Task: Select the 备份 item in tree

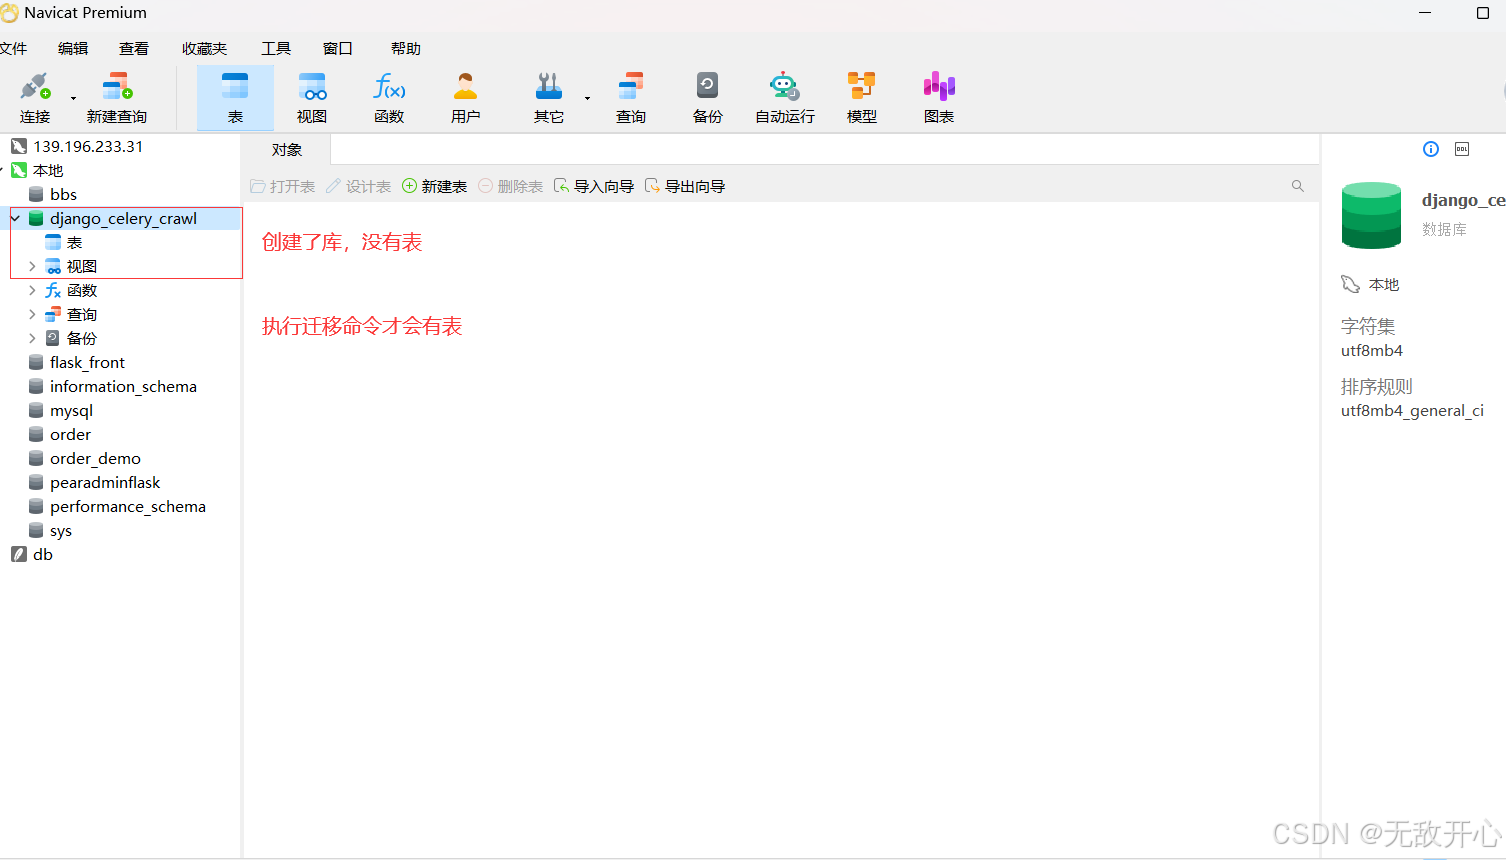Action: (81, 338)
